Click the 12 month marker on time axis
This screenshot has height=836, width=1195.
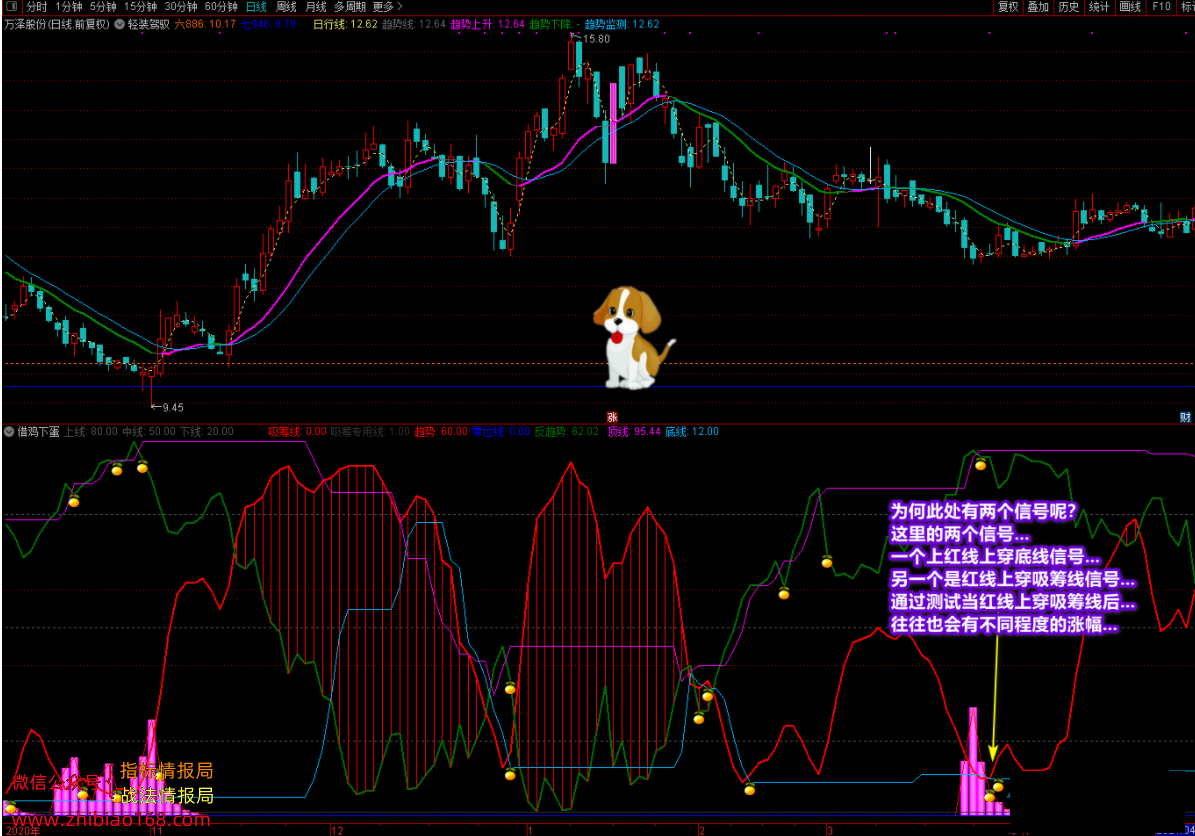(x=337, y=830)
